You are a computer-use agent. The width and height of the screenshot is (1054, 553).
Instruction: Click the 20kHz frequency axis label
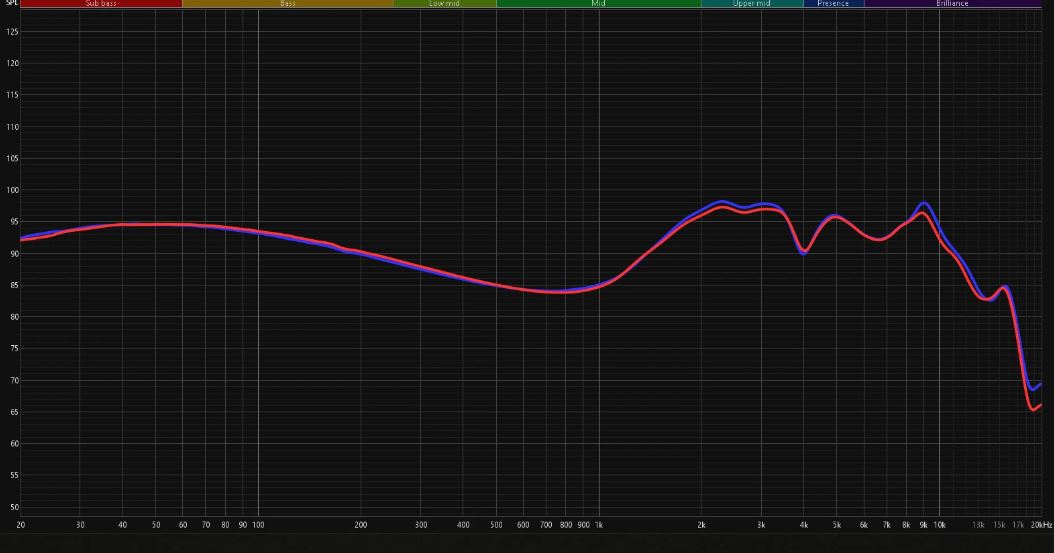pos(1040,524)
